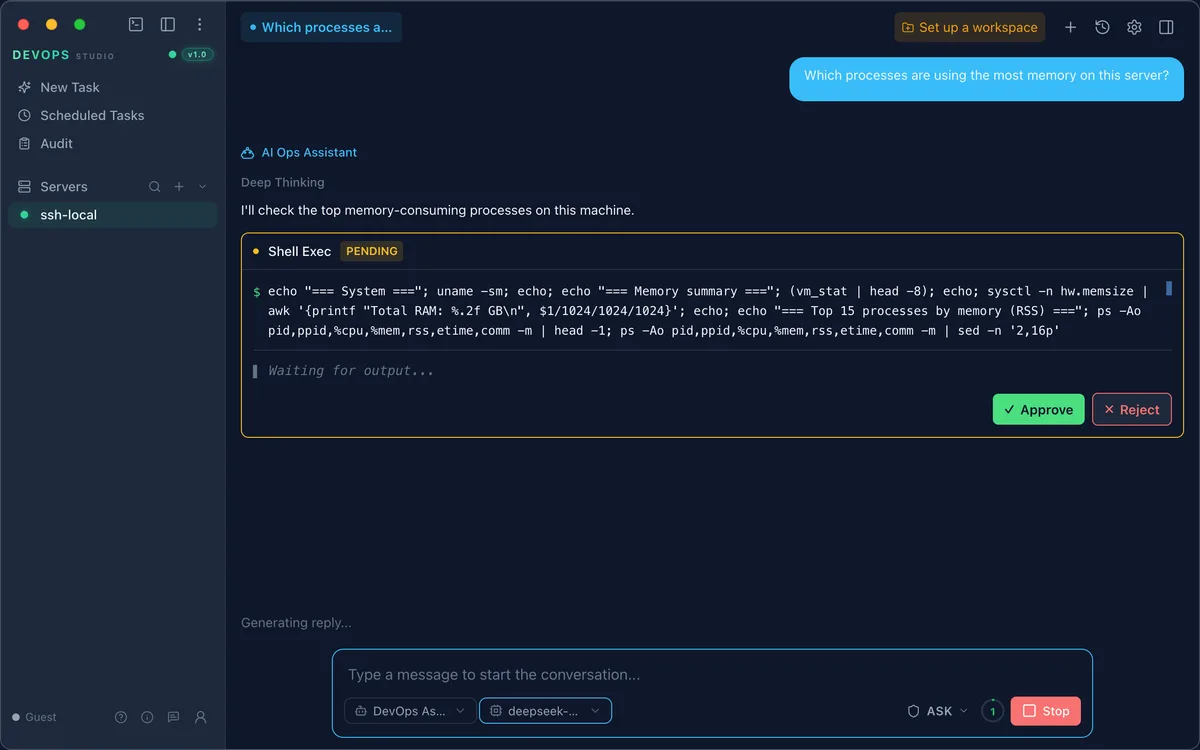The width and height of the screenshot is (1200, 750).
Task: Open the DevOps As... agent dropdown
Action: (410, 711)
